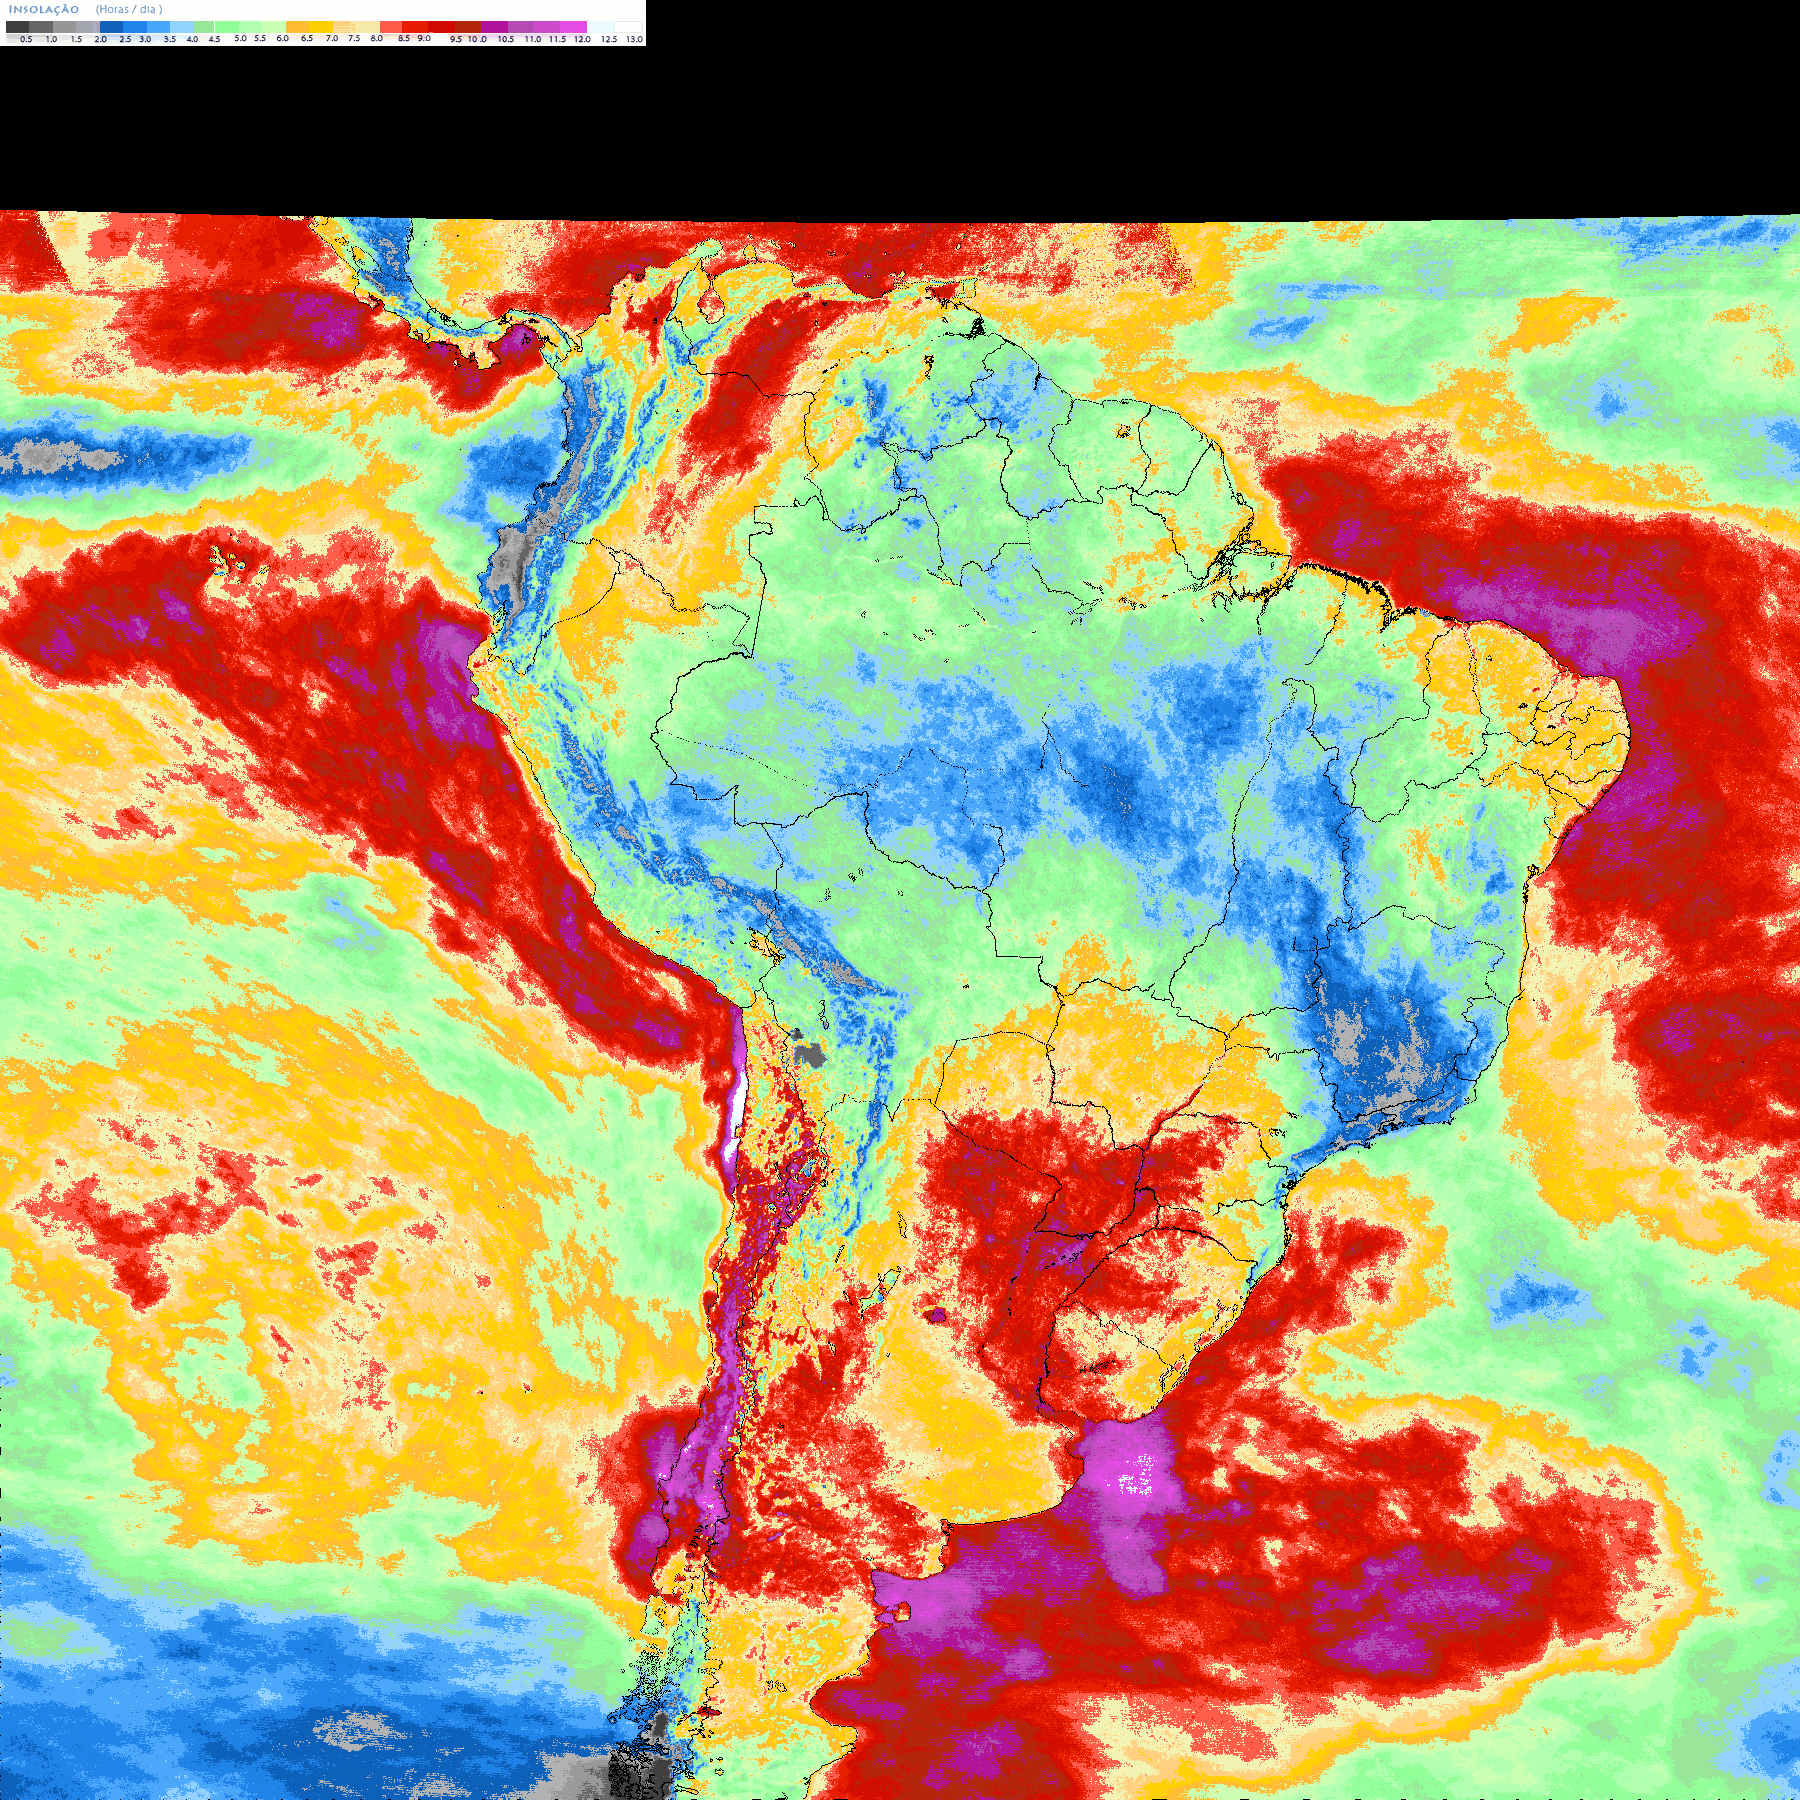Click the 4.5 legend value

[214, 39]
